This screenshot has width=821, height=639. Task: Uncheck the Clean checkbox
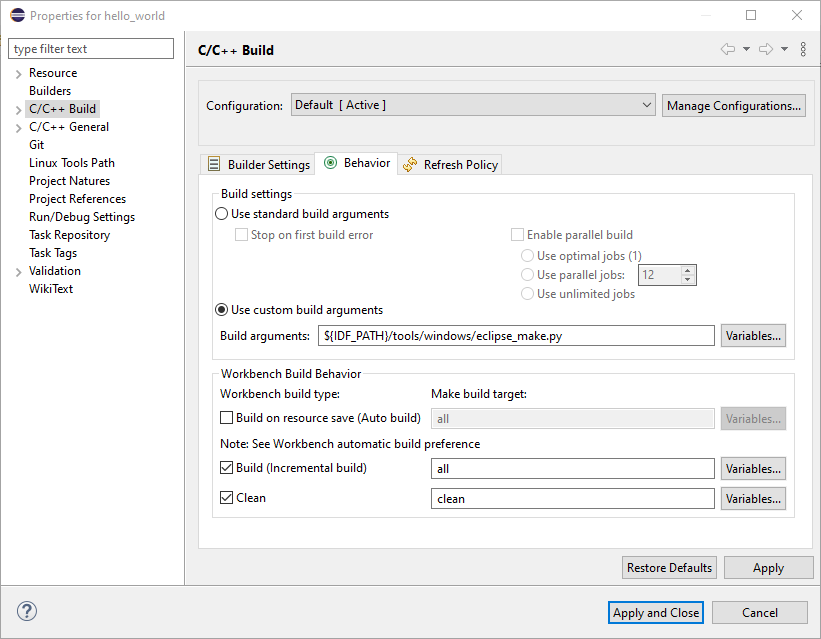point(226,497)
